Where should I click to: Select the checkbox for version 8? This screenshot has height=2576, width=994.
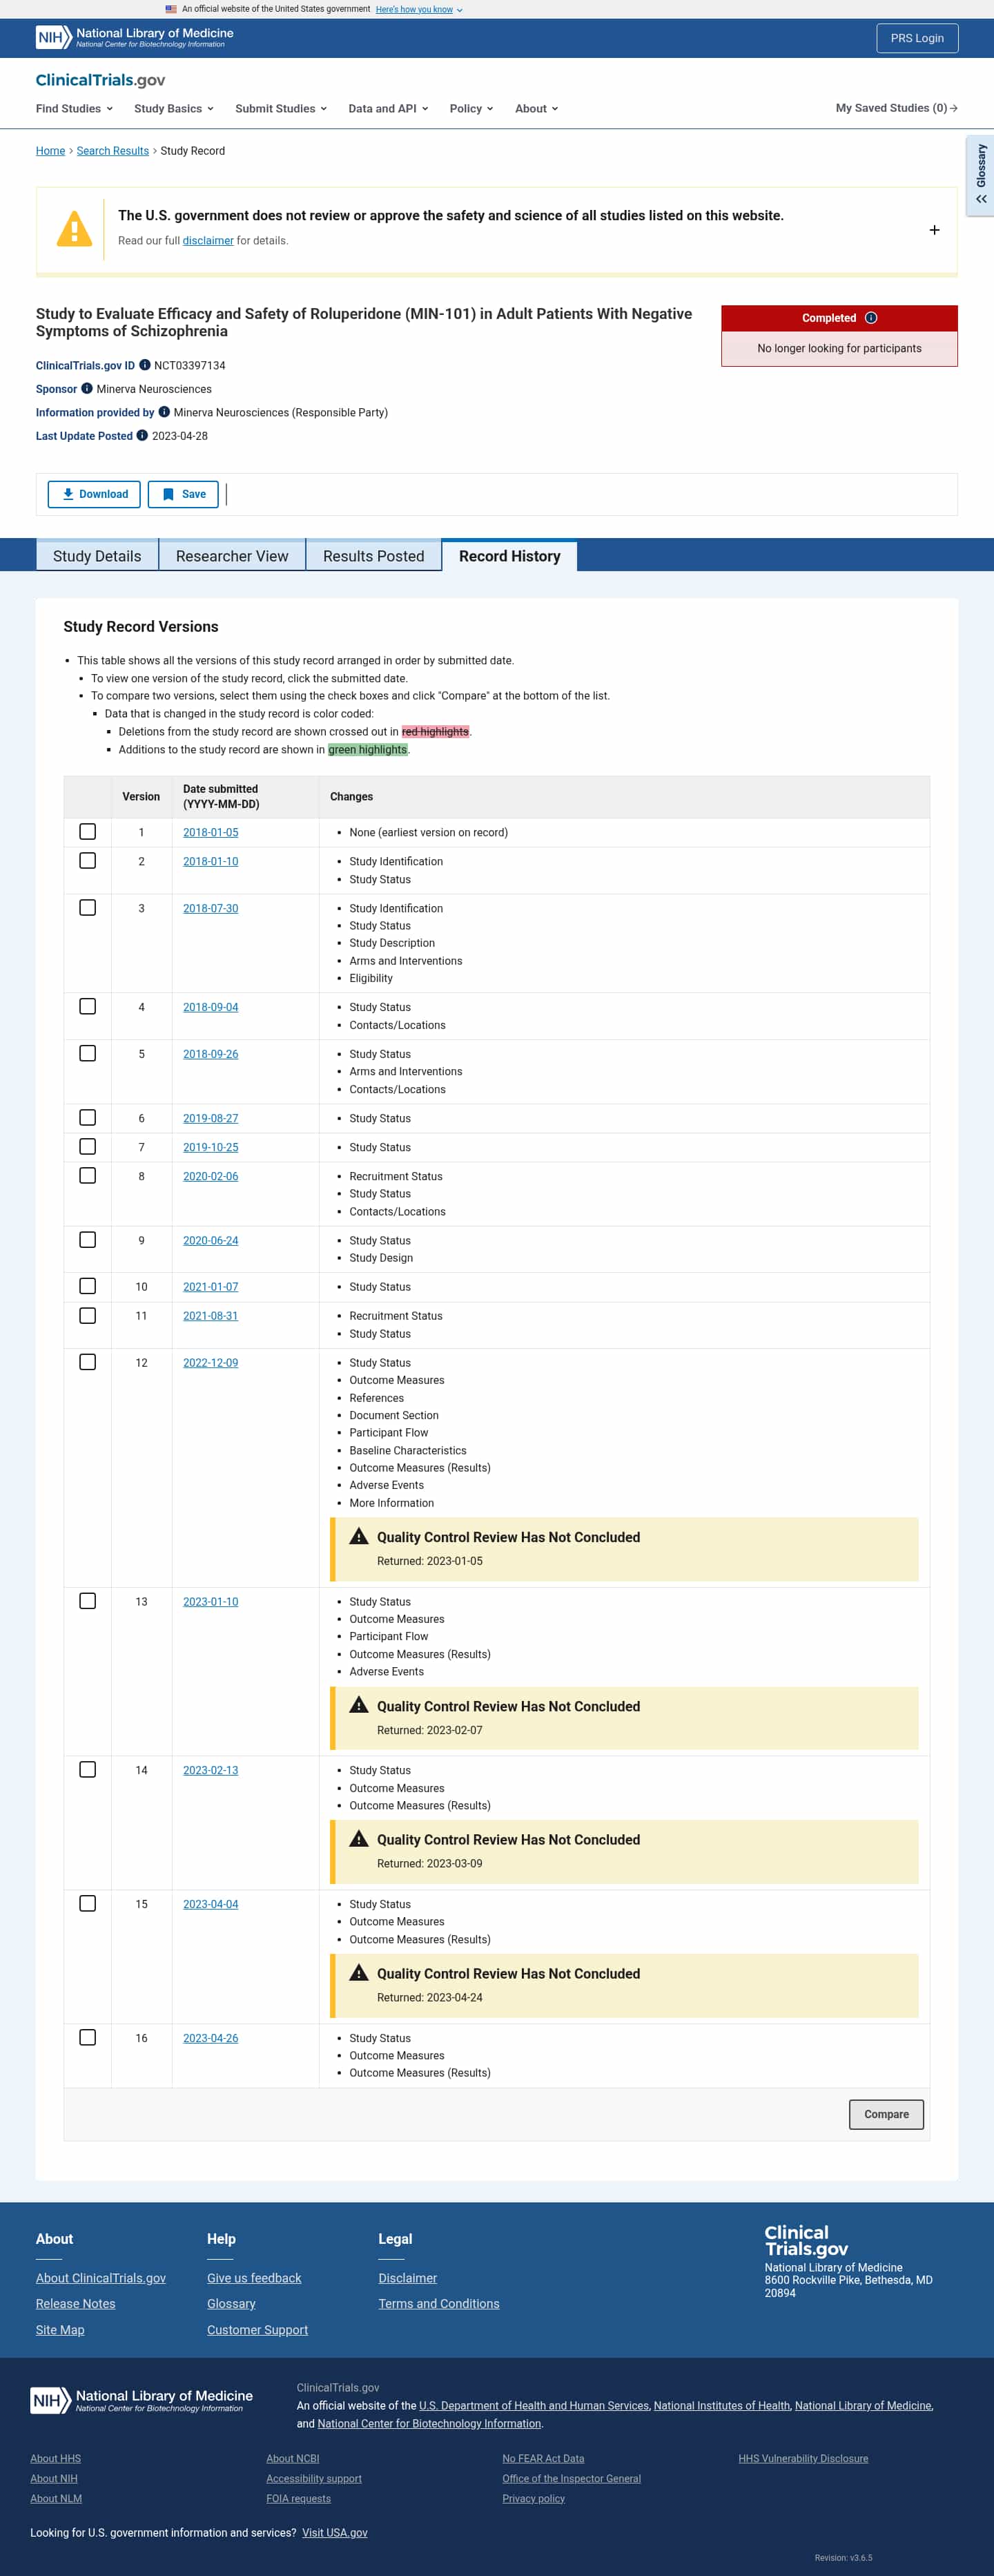(x=88, y=1176)
